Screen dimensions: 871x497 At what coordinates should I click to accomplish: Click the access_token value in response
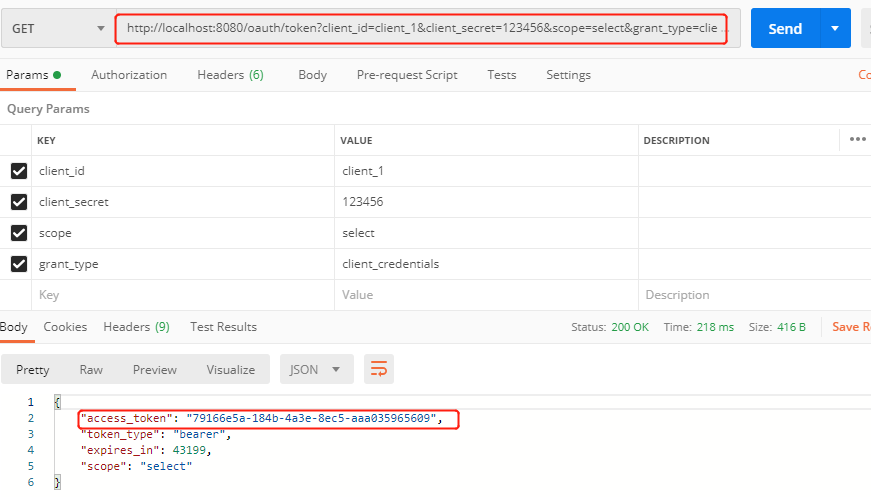[312, 418]
